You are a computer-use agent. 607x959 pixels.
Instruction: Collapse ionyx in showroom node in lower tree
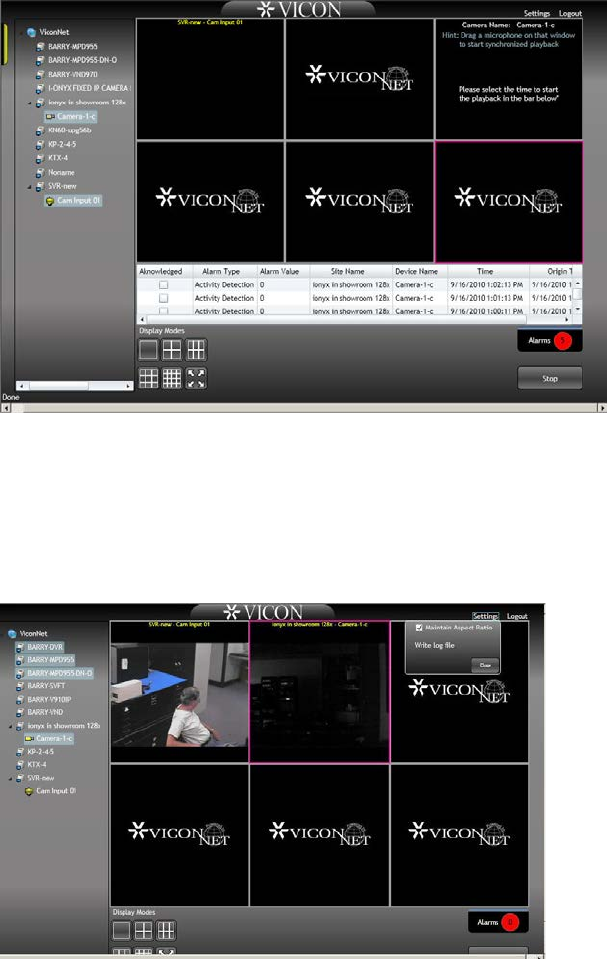tap(10, 726)
